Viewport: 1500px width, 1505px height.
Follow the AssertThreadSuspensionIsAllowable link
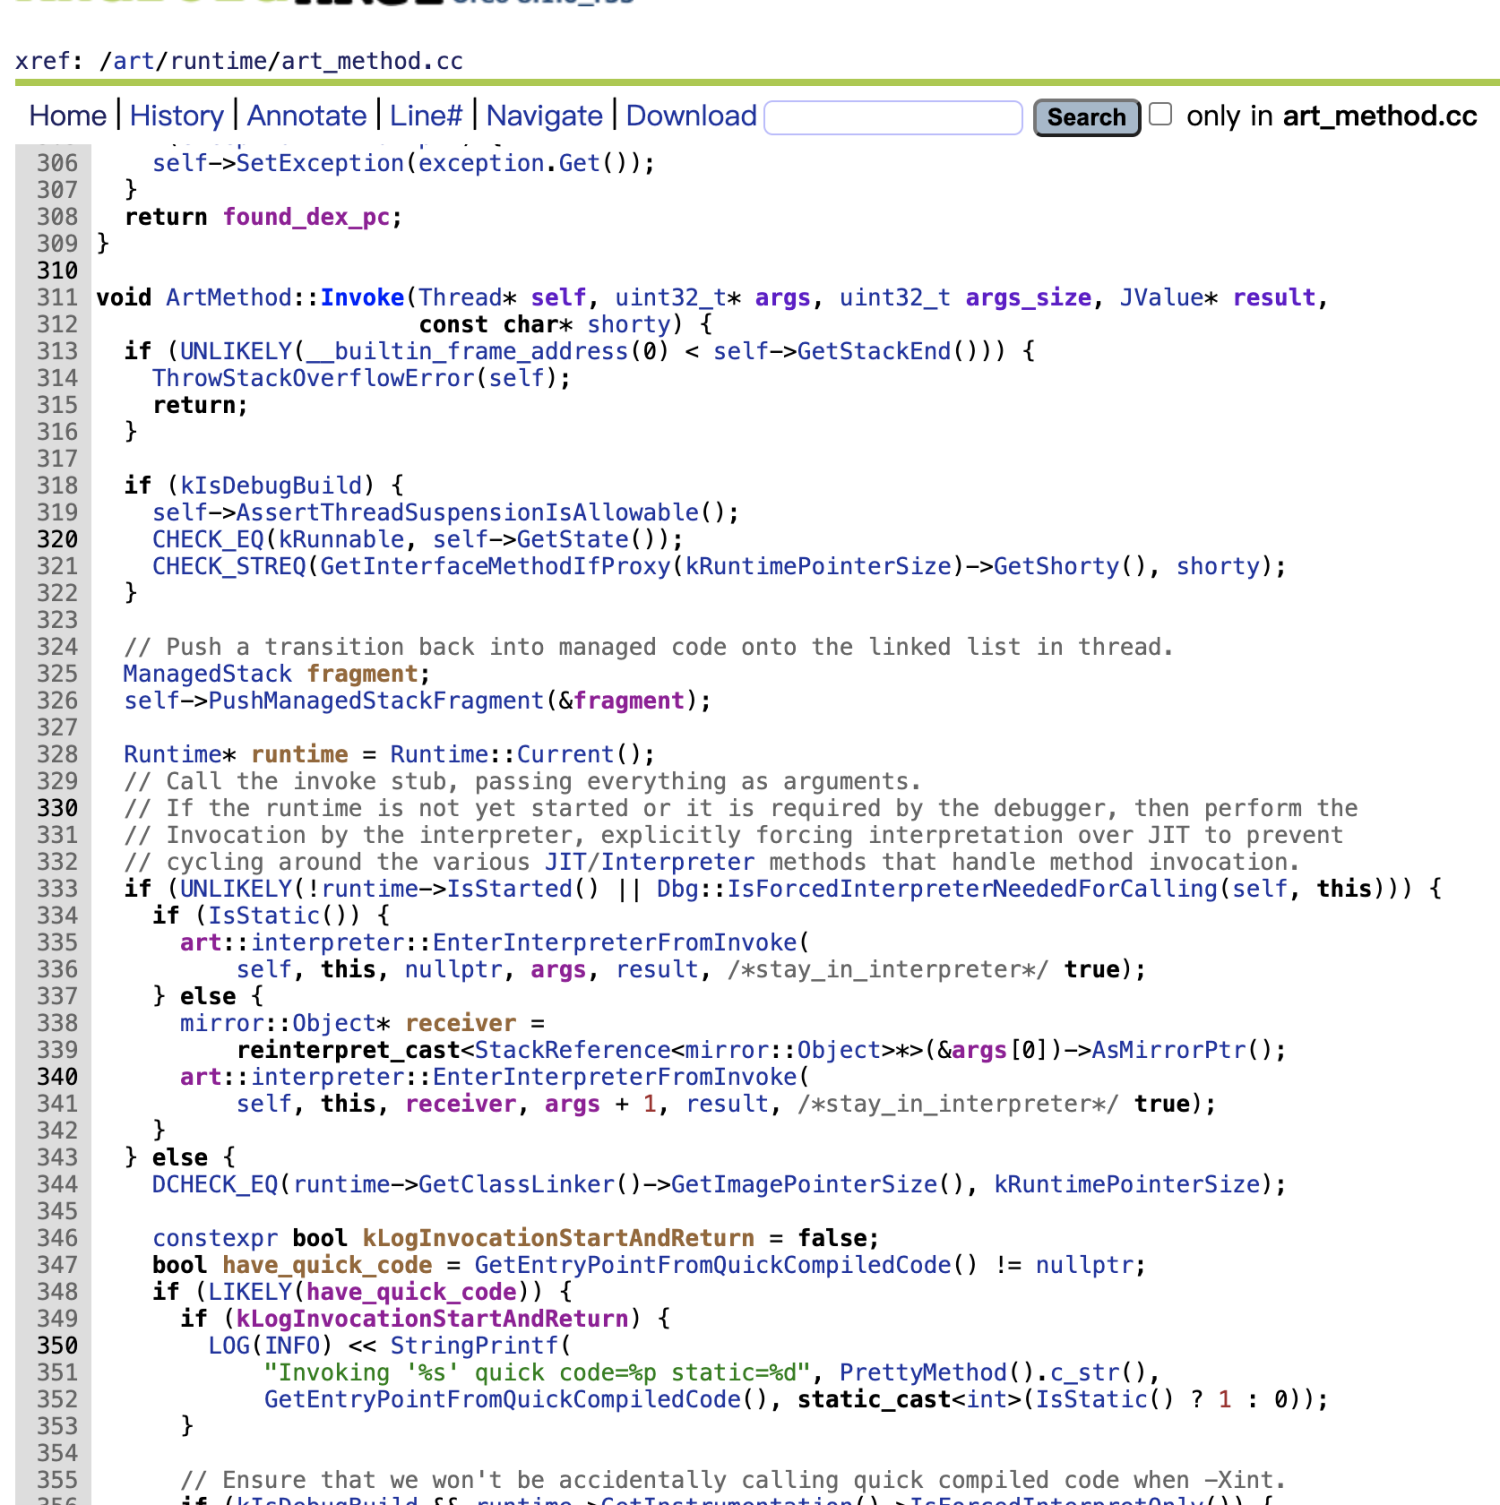point(468,513)
